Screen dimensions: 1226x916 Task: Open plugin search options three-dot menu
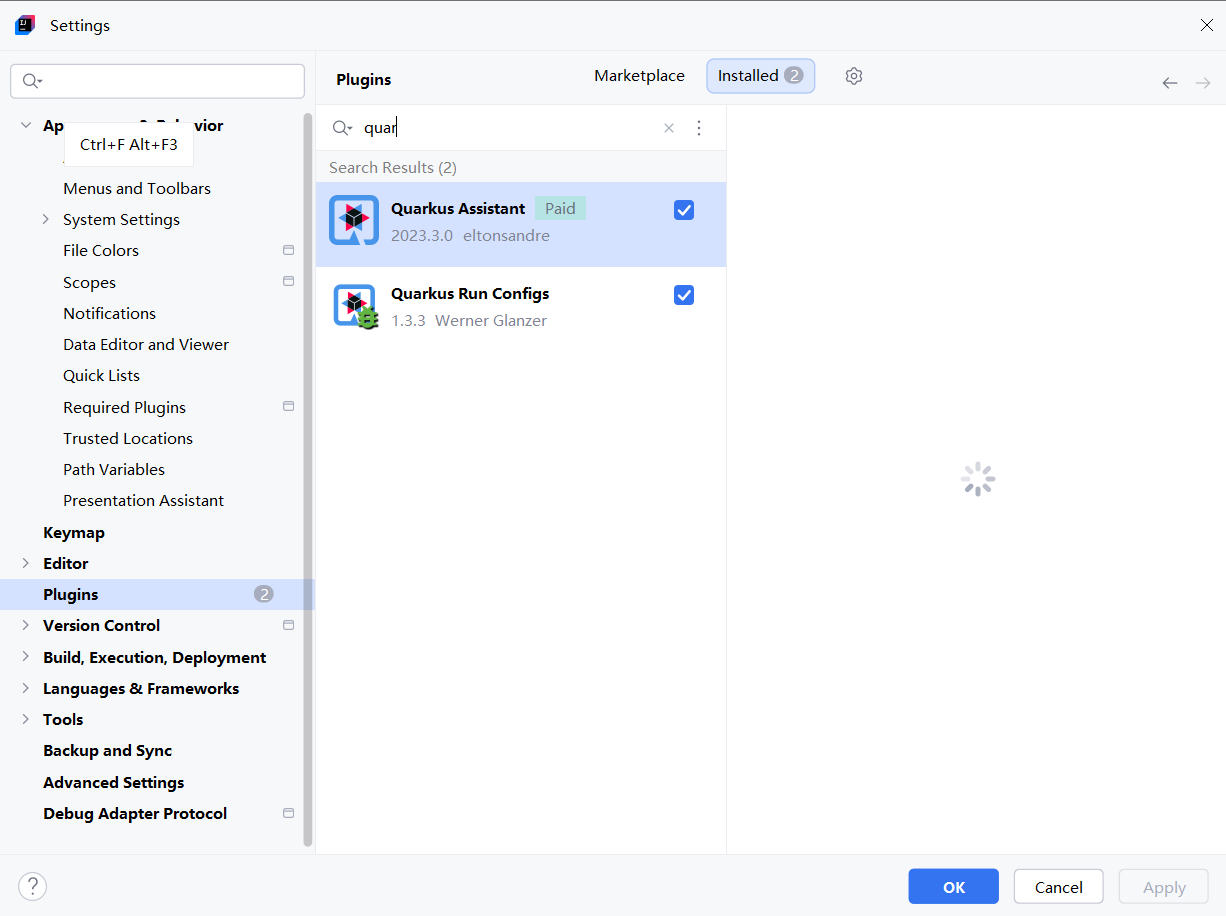pyautogui.click(x=699, y=128)
